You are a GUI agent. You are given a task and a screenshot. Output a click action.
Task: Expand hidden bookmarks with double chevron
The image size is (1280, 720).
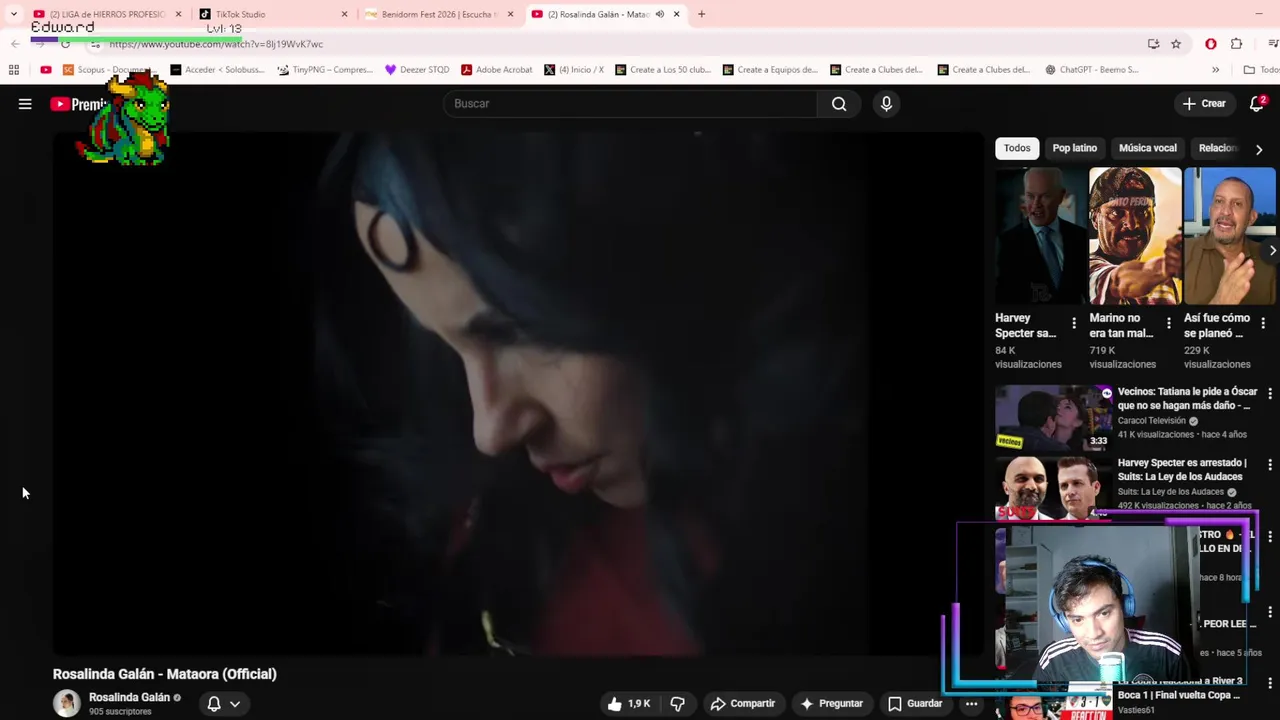pos(1215,70)
